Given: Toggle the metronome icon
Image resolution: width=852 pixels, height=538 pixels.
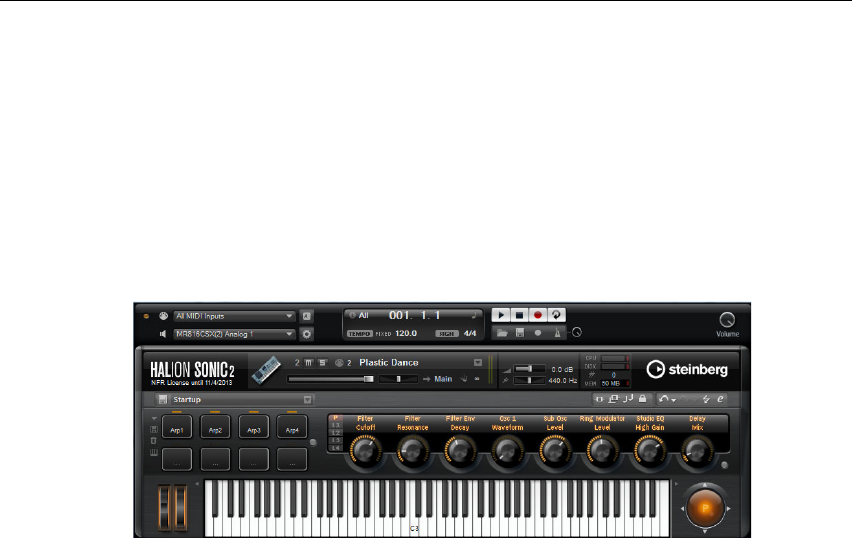Looking at the screenshot, I should pos(557,333).
